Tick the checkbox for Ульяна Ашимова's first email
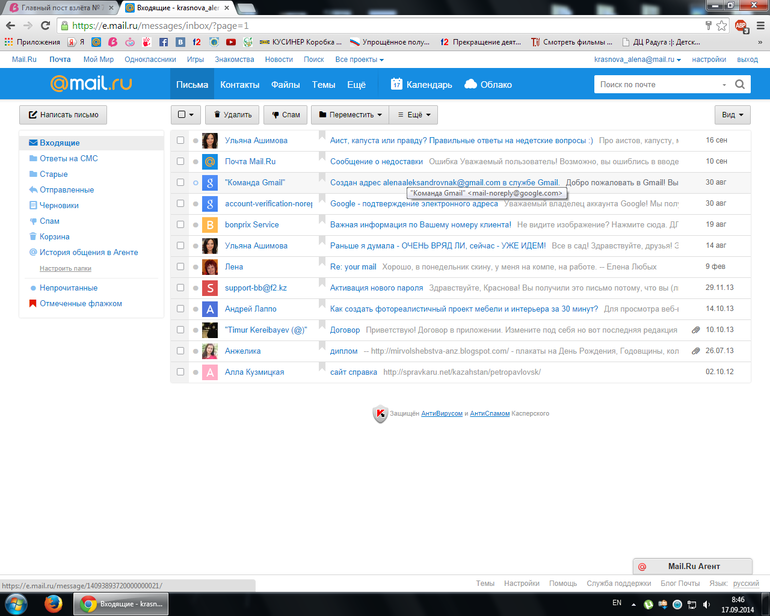The height and width of the screenshot is (616, 770). (x=181, y=141)
